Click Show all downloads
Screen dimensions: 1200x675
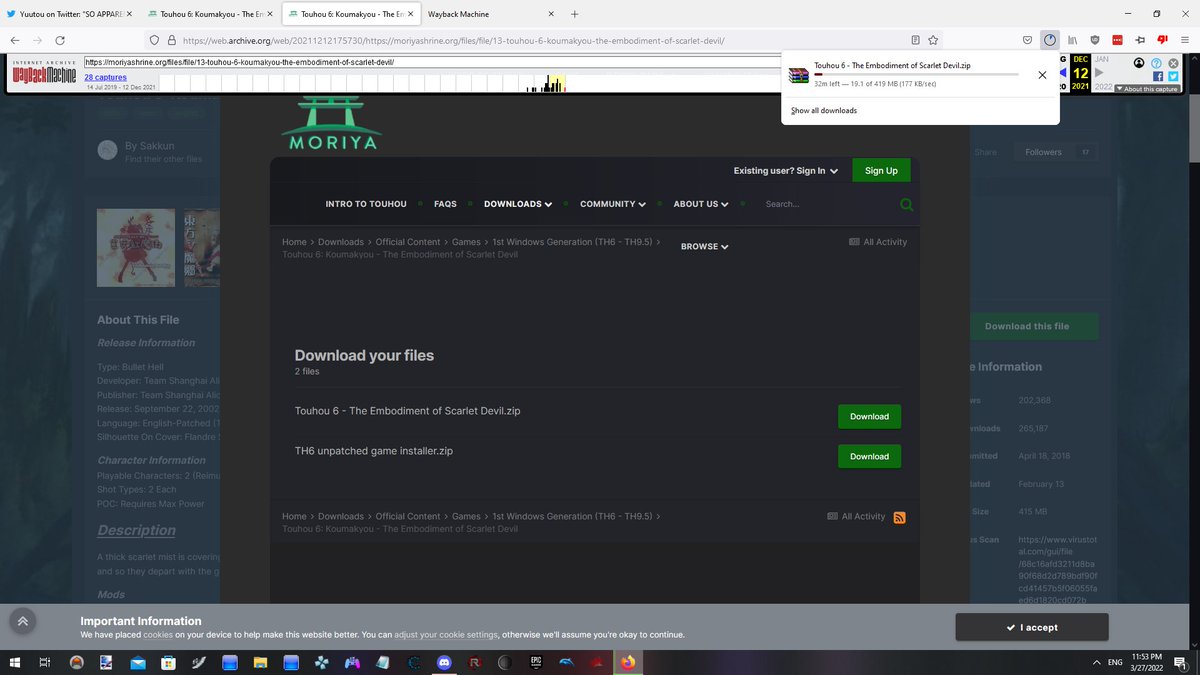tap(824, 110)
